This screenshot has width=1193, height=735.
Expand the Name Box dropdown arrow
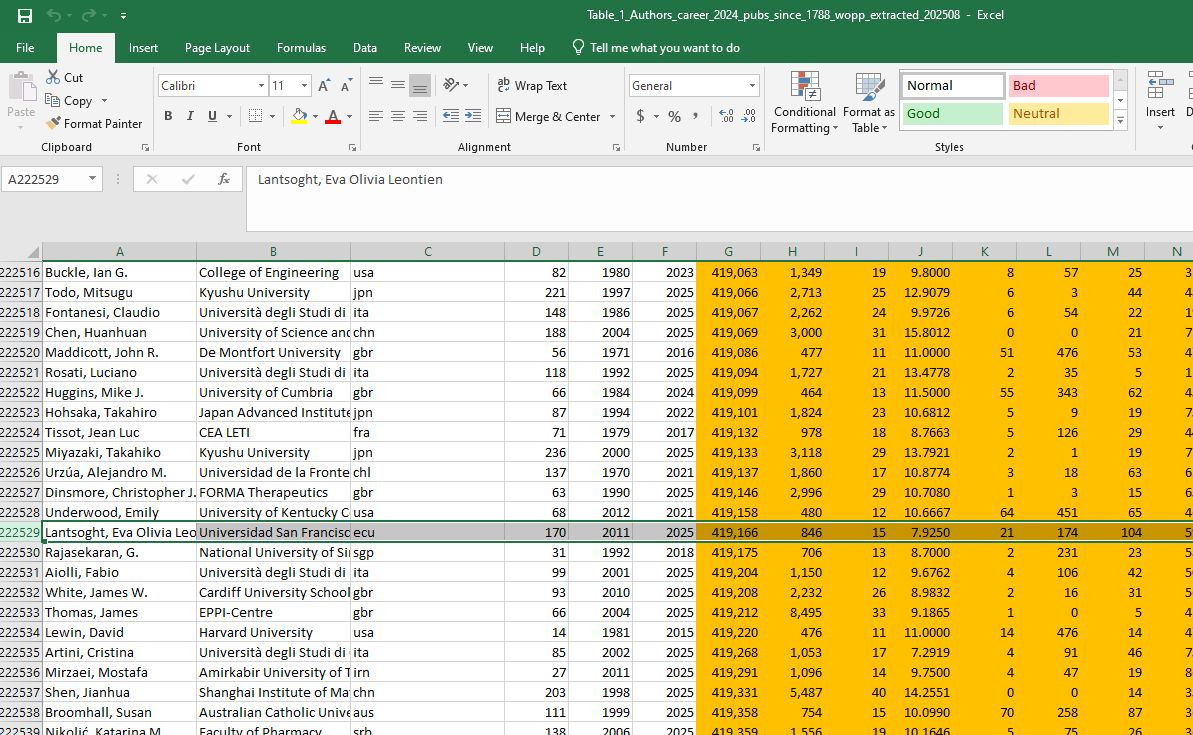coord(92,179)
